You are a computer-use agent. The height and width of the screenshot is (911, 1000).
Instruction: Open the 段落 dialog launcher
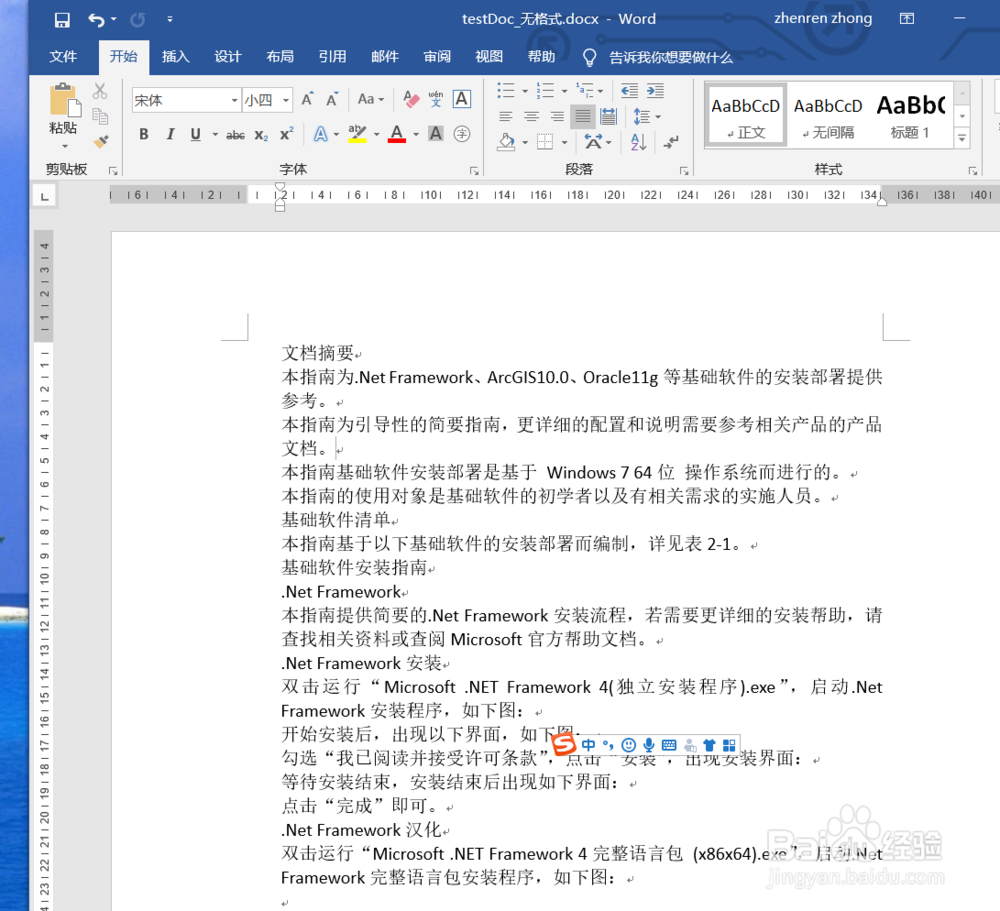[x=684, y=170]
